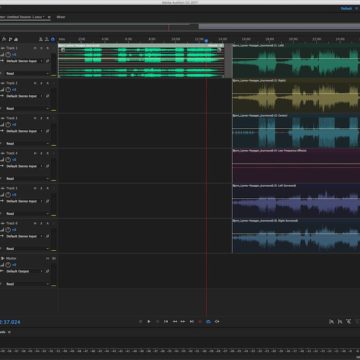
Task: Click the Play button in transport
Action: pos(149,322)
